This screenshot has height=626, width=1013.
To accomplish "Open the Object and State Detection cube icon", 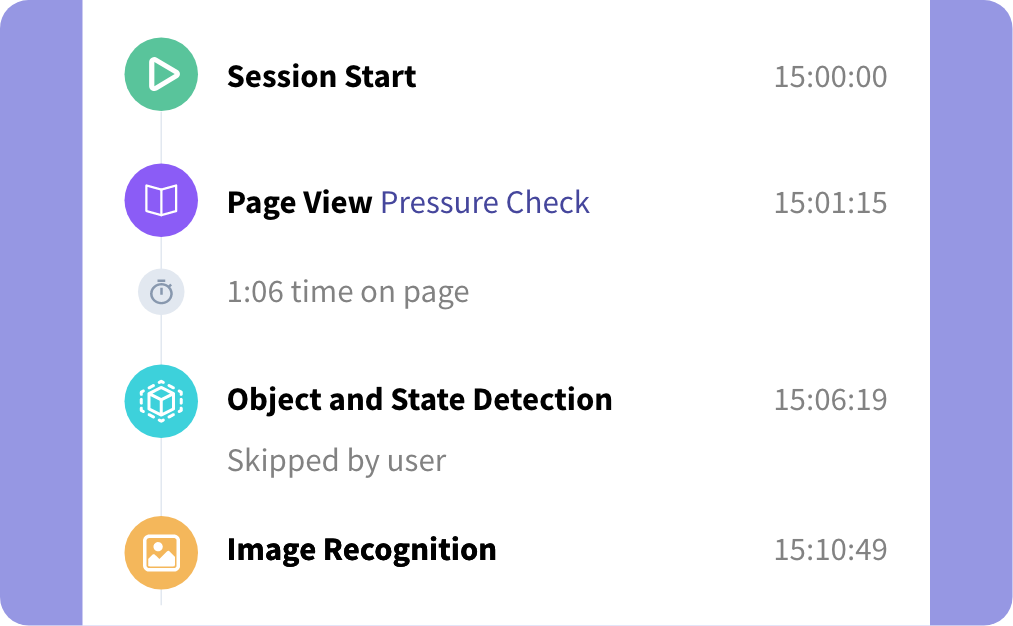I will [160, 400].
